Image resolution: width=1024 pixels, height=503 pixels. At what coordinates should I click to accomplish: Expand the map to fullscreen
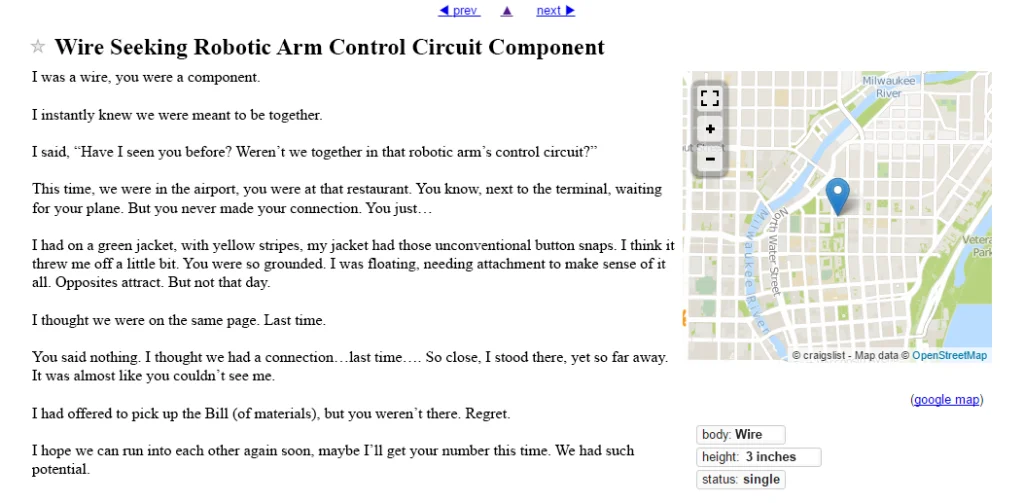coord(710,98)
